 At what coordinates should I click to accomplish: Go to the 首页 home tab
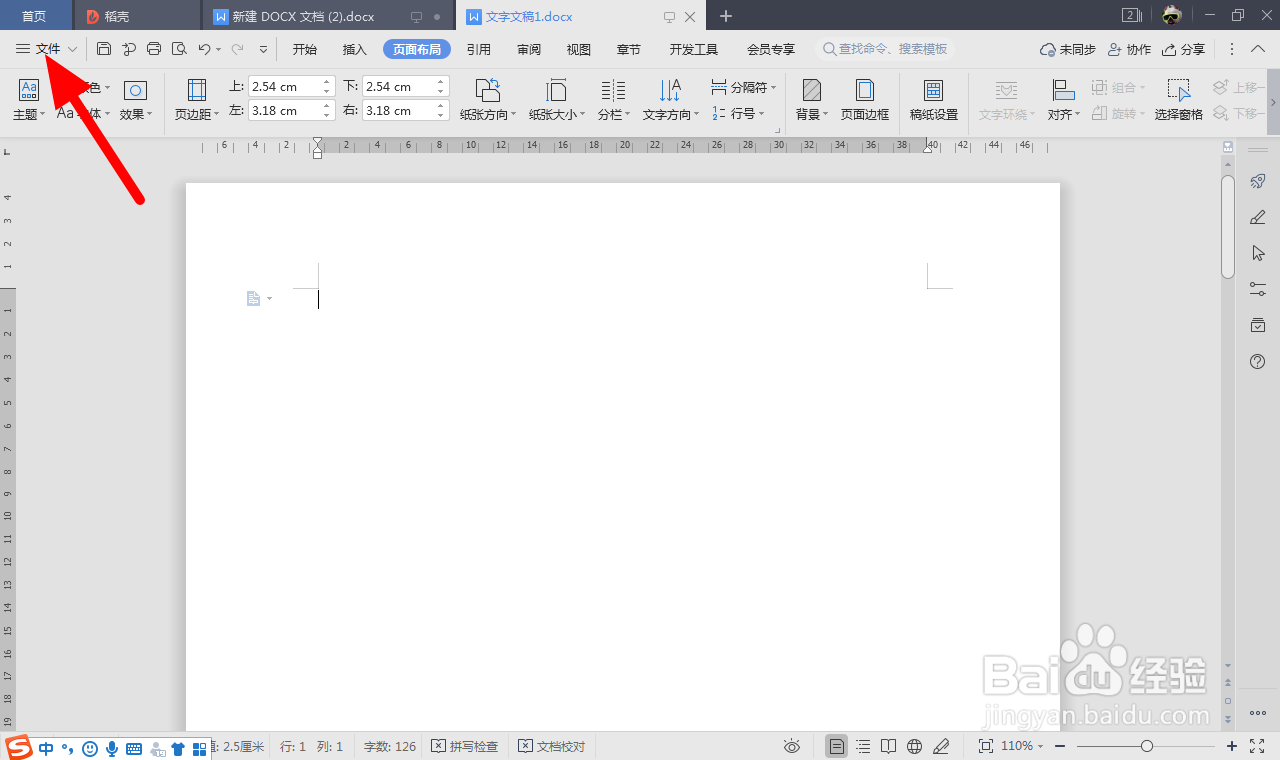(x=35, y=17)
